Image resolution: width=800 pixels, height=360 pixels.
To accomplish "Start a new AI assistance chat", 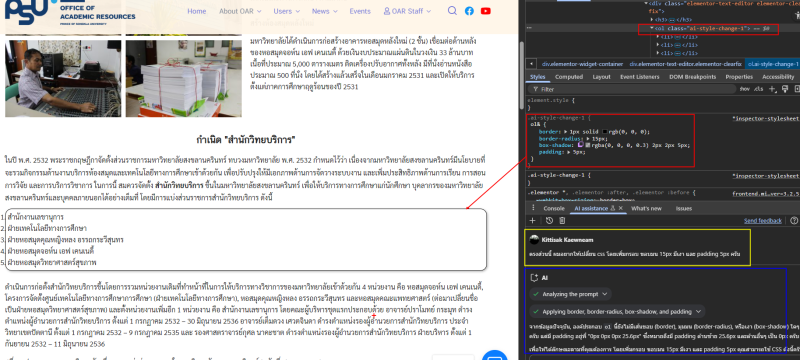I will pyautogui.click(x=532, y=220).
